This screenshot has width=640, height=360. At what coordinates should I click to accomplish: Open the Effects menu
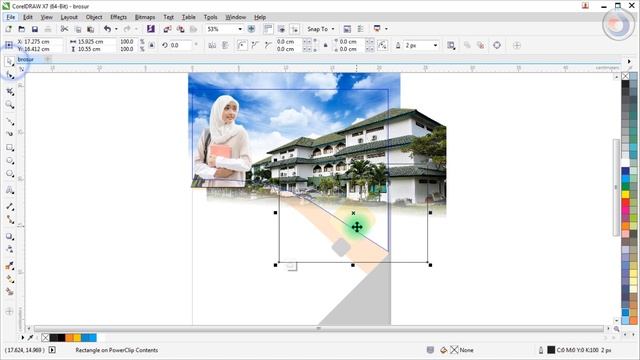pyautogui.click(x=118, y=17)
